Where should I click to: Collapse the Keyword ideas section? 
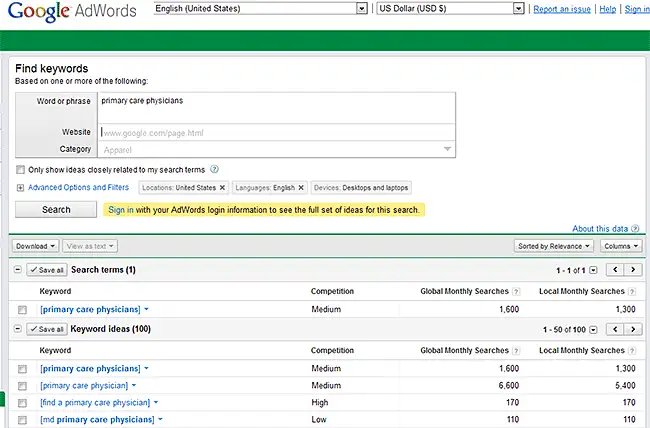(17, 329)
